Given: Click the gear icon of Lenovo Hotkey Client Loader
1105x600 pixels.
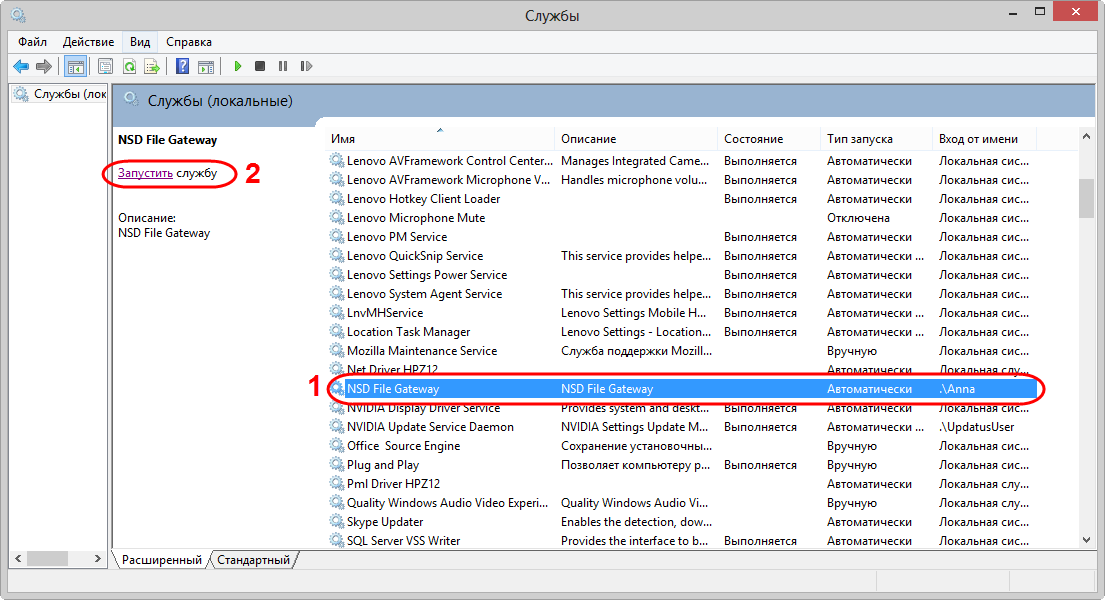Looking at the screenshot, I should [x=337, y=199].
